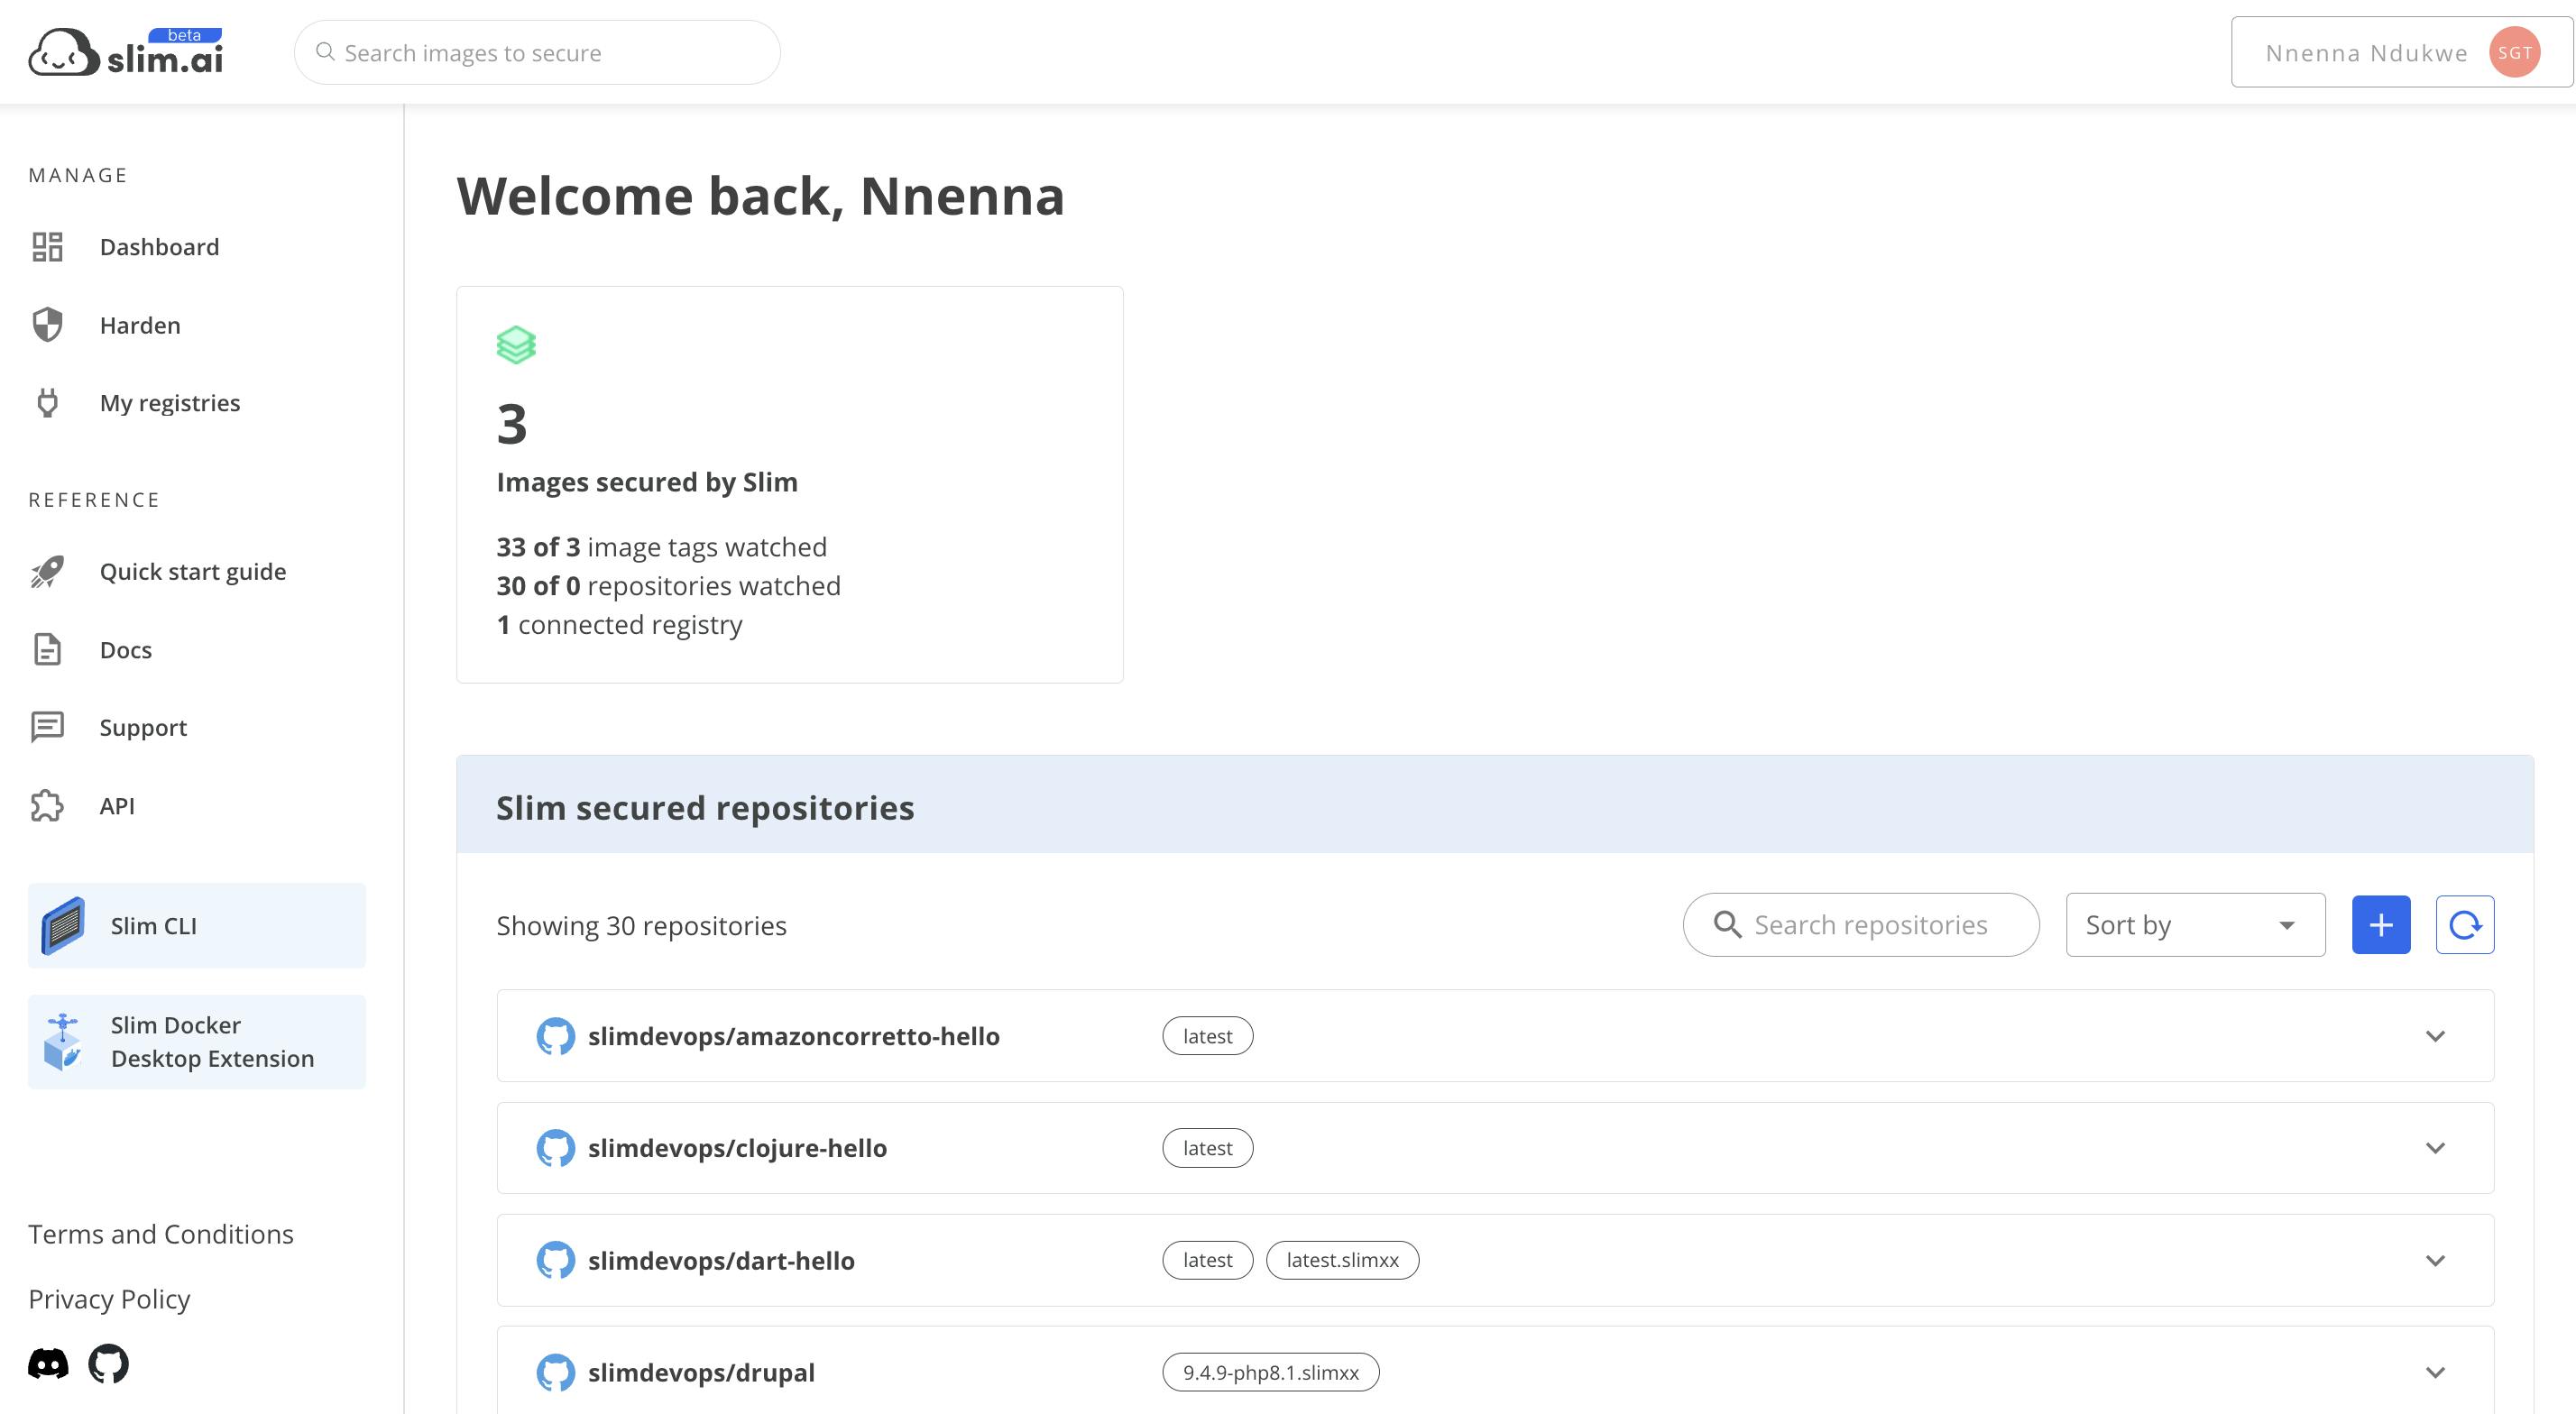Click registry icon beside amazoncorretto-hello
This screenshot has height=1414, width=2576.
556,1036
